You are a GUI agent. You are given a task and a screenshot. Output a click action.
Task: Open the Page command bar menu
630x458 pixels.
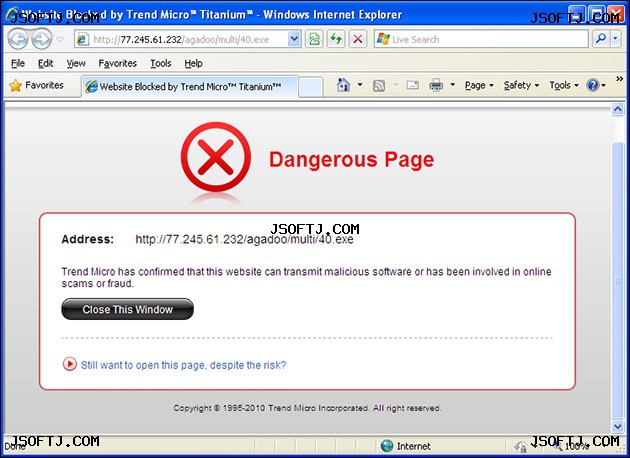[479, 85]
